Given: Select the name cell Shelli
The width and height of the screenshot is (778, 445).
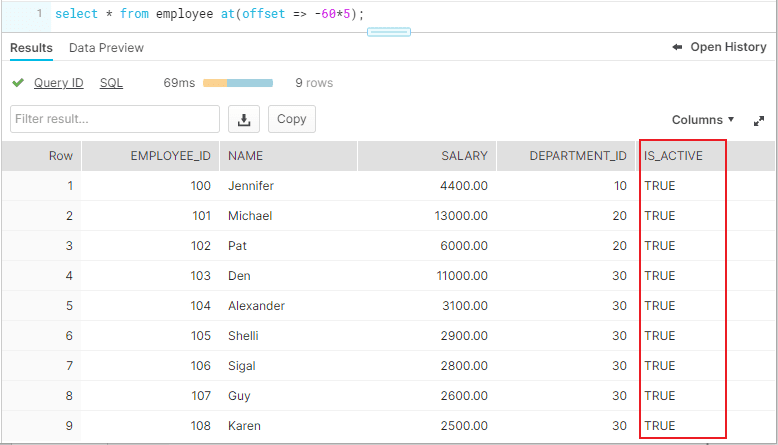Looking at the screenshot, I should [x=243, y=336].
